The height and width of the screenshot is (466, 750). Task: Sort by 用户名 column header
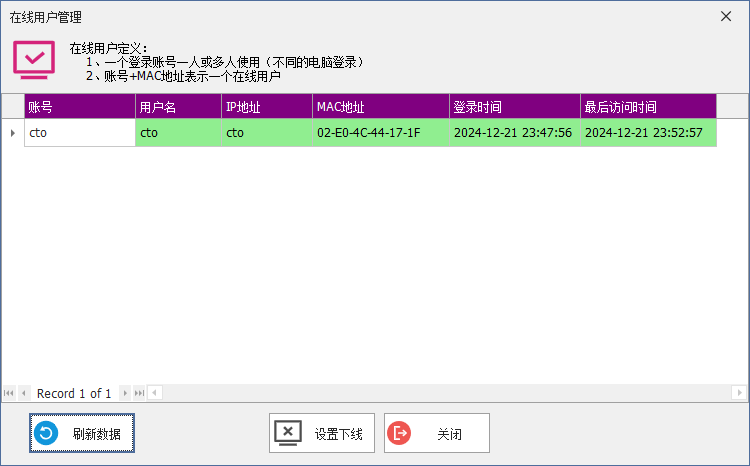click(x=178, y=106)
